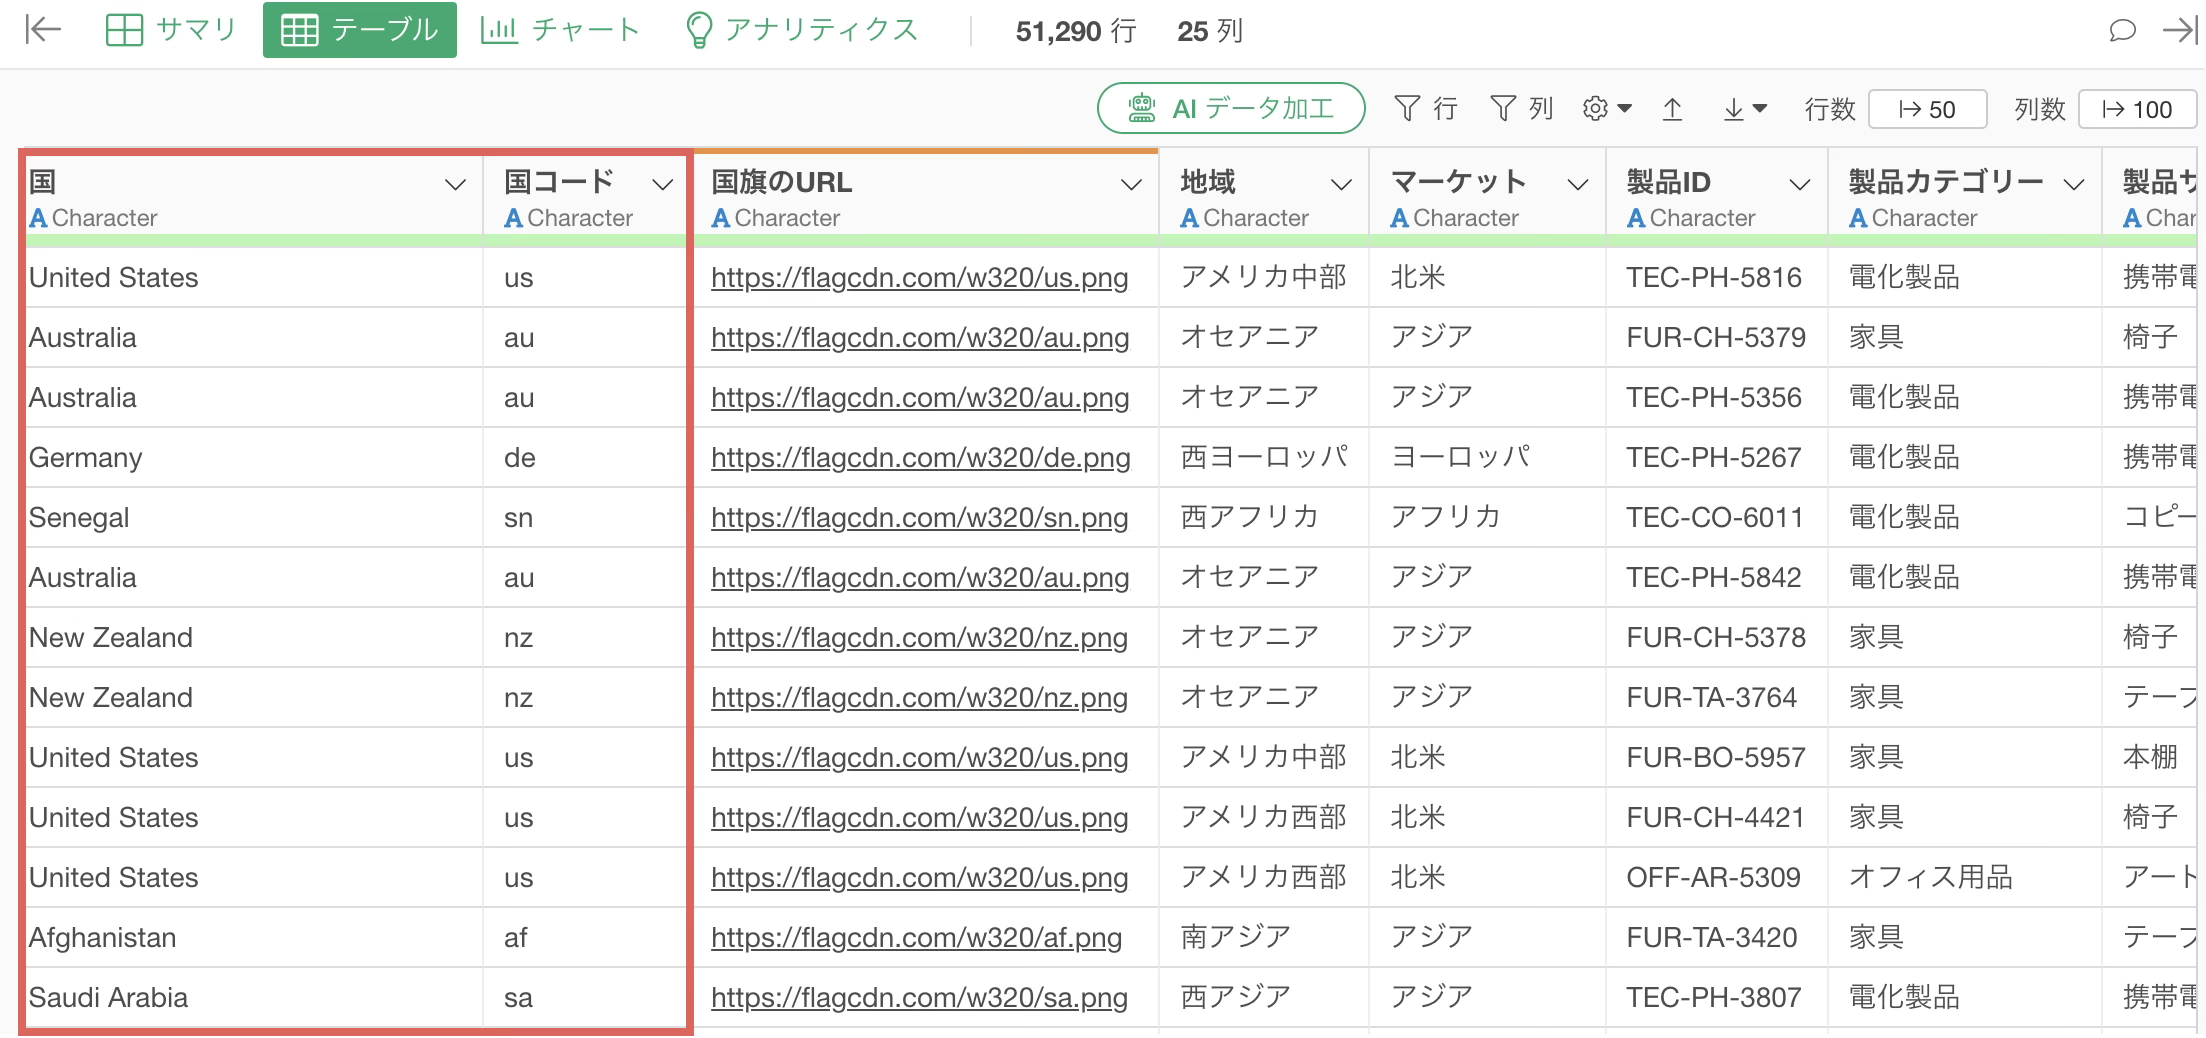Edit the 行数 row count field
The image size is (2206, 1038).
click(1927, 109)
